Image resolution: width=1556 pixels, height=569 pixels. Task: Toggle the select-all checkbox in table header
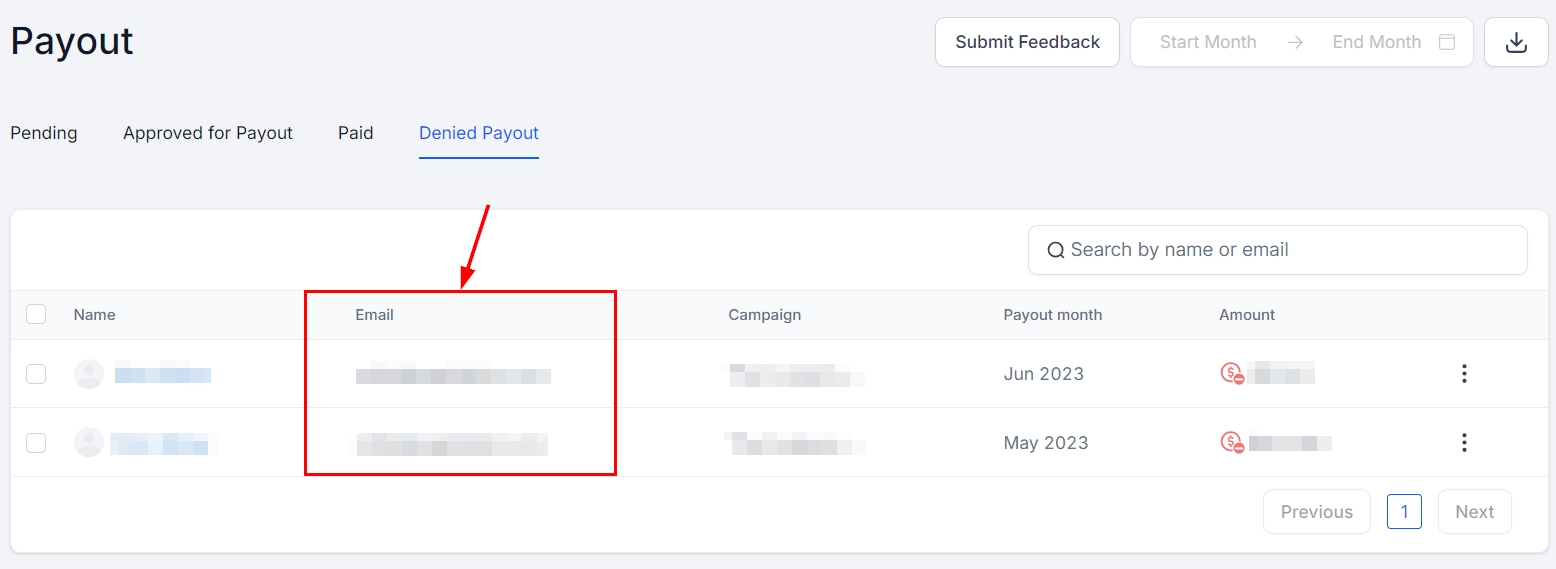pos(36,314)
